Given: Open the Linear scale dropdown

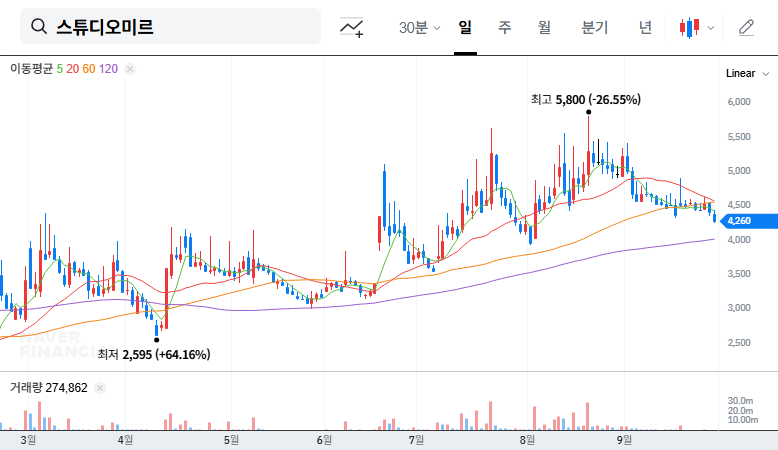Looking at the screenshot, I should [747, 73].
